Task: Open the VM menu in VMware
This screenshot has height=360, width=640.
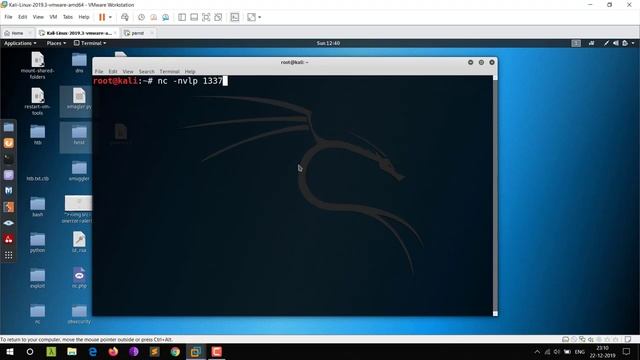Action: (x=53, y=17)
